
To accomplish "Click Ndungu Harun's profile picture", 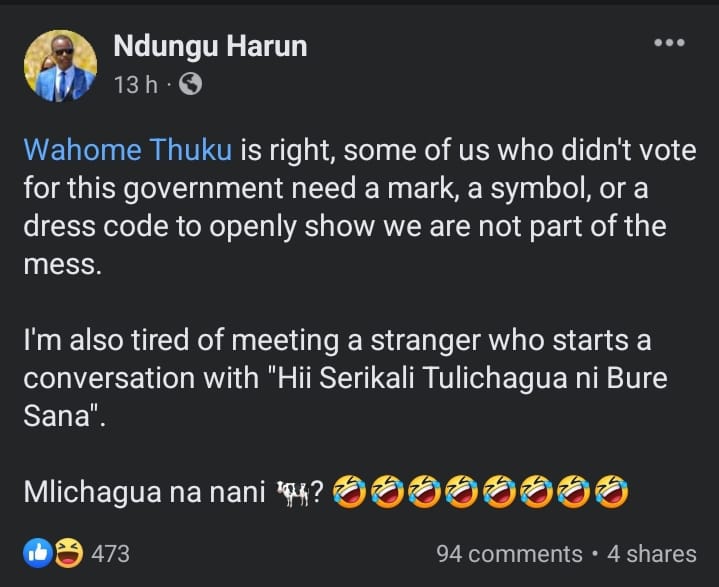I will [60, 65].
